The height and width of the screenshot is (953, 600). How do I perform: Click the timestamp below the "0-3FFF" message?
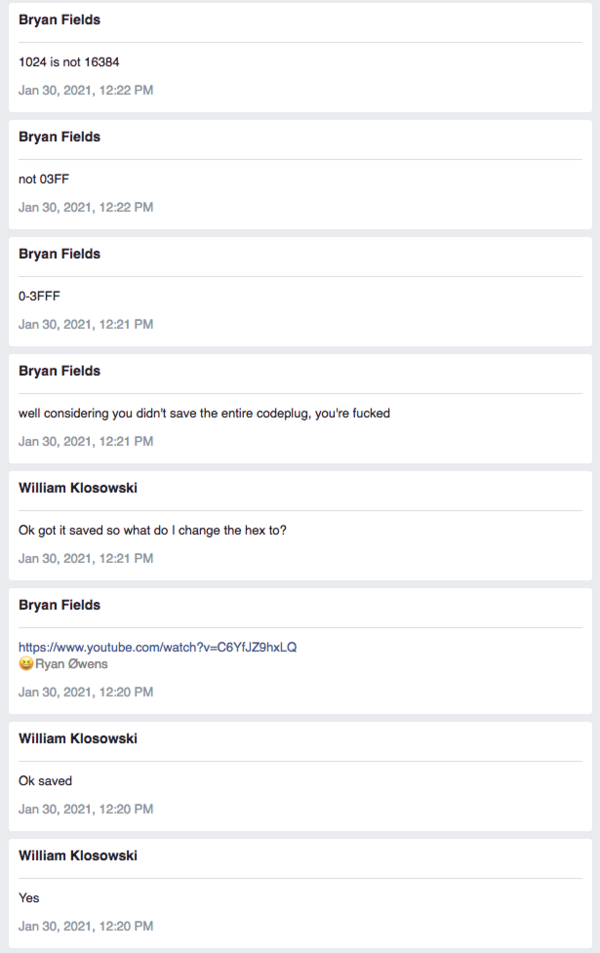tap(85, 324)
